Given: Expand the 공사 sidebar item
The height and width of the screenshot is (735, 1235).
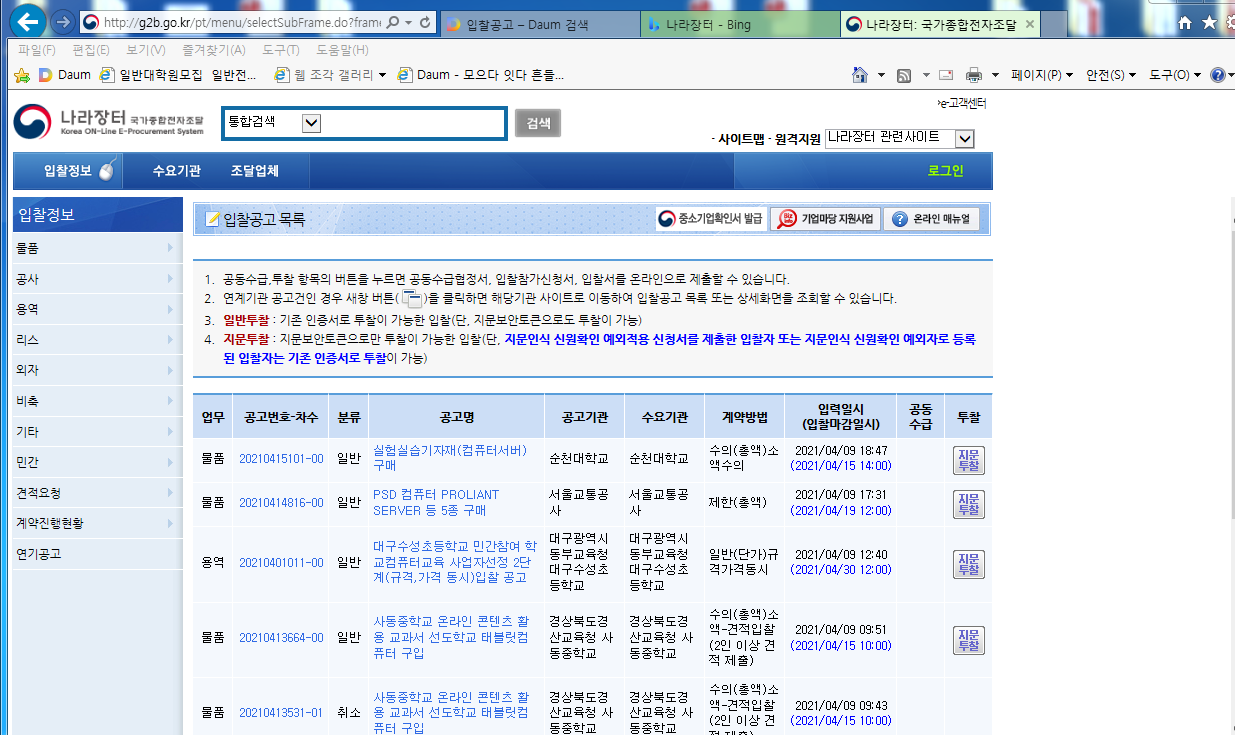Looking at the screenshot, I should click(96, 279).
